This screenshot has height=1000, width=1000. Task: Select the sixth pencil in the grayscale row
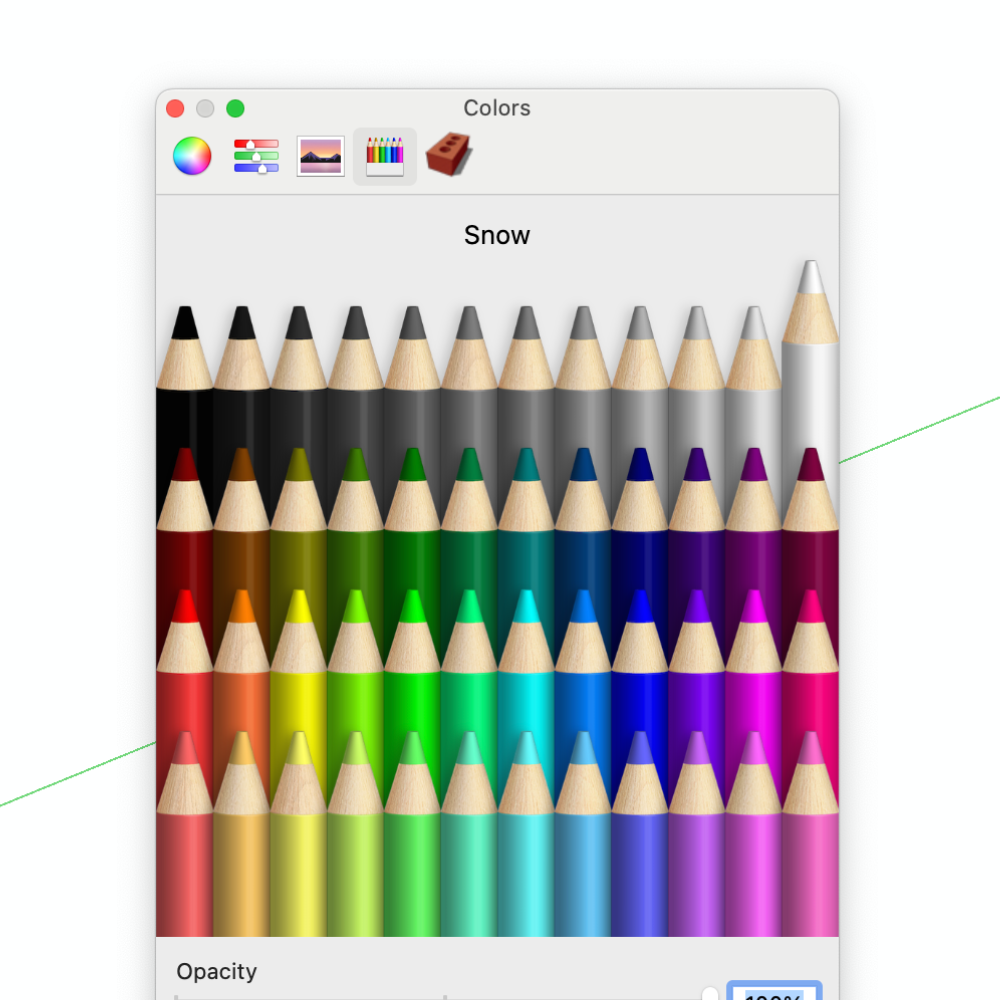tap(469, 376)
